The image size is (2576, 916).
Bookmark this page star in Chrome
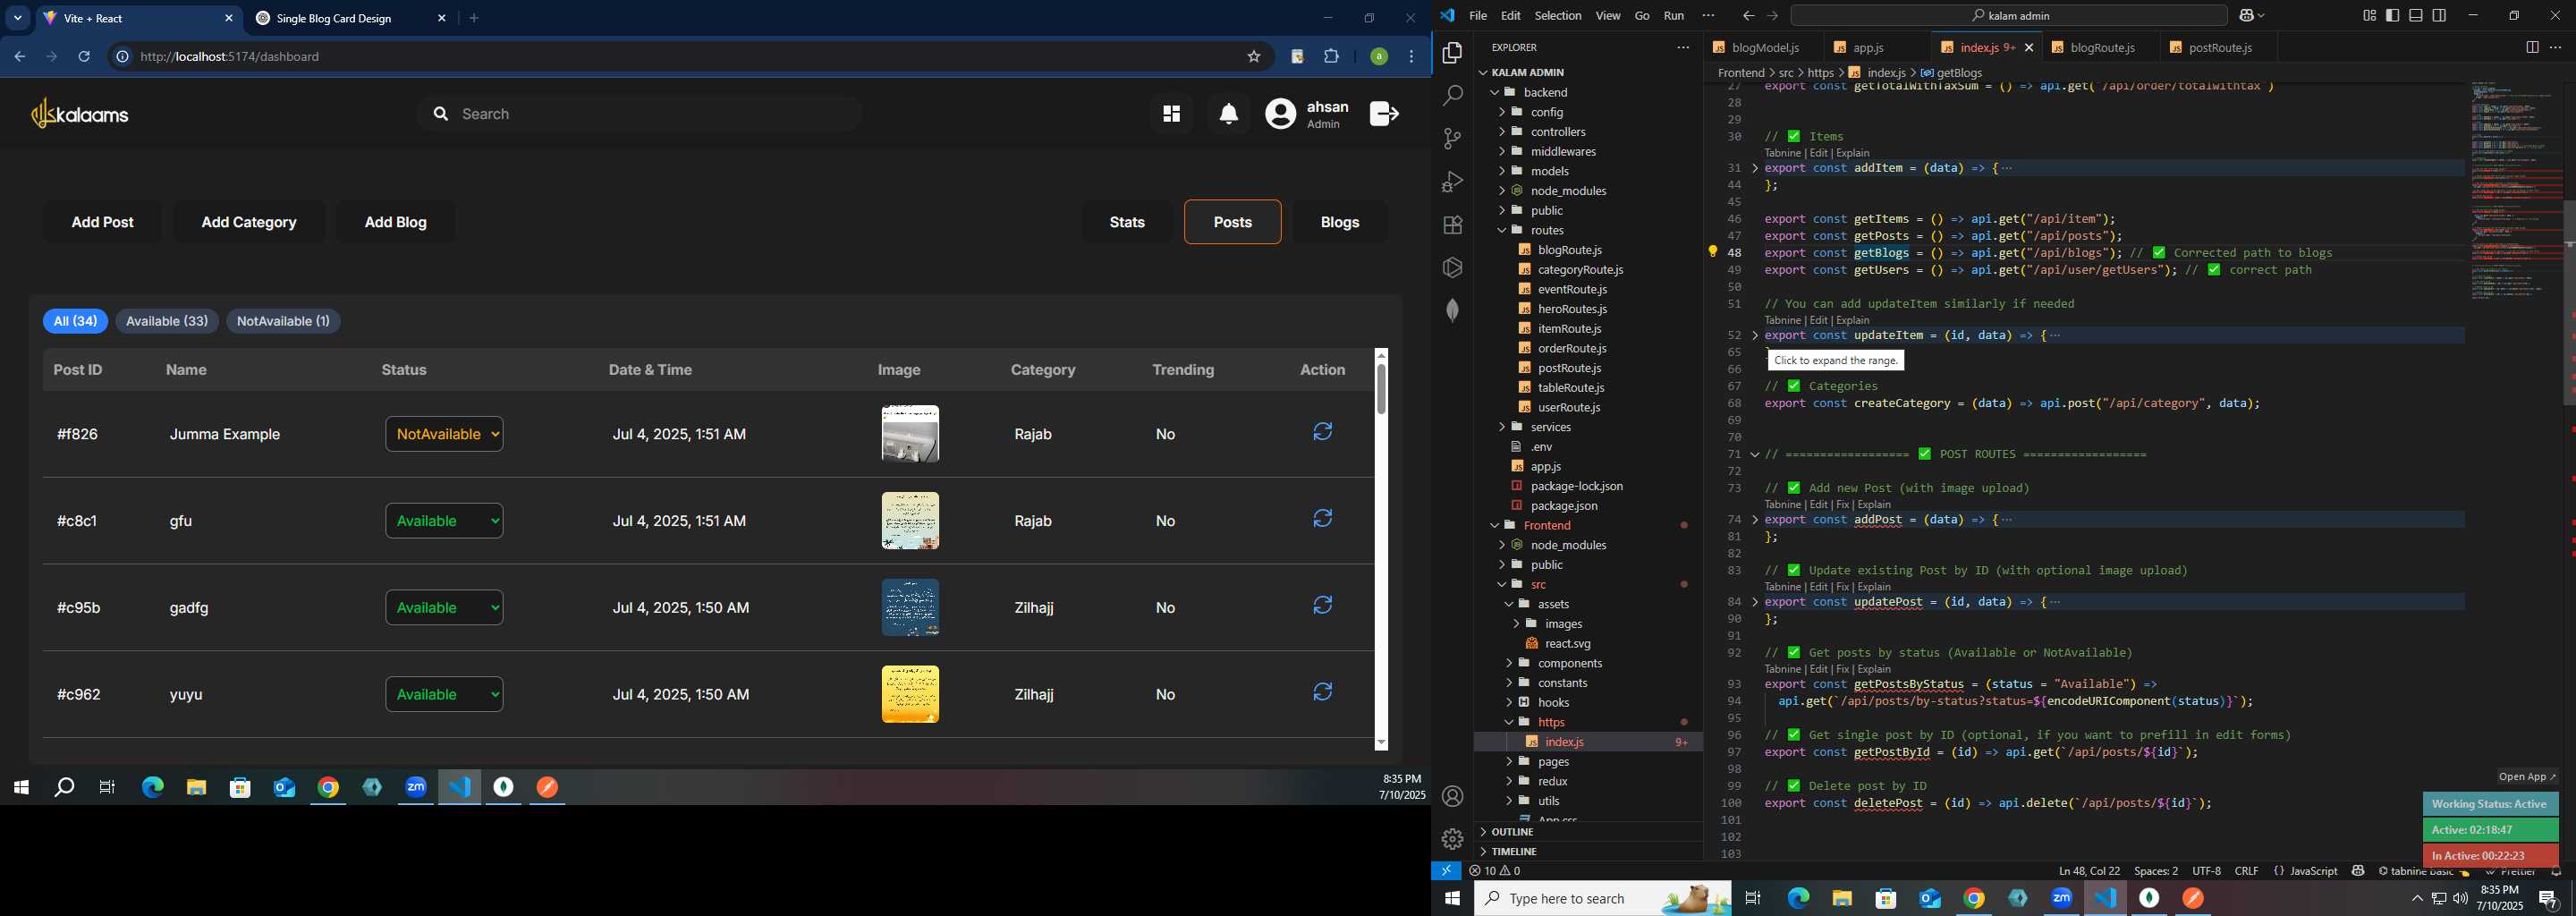pos(1253,57)
